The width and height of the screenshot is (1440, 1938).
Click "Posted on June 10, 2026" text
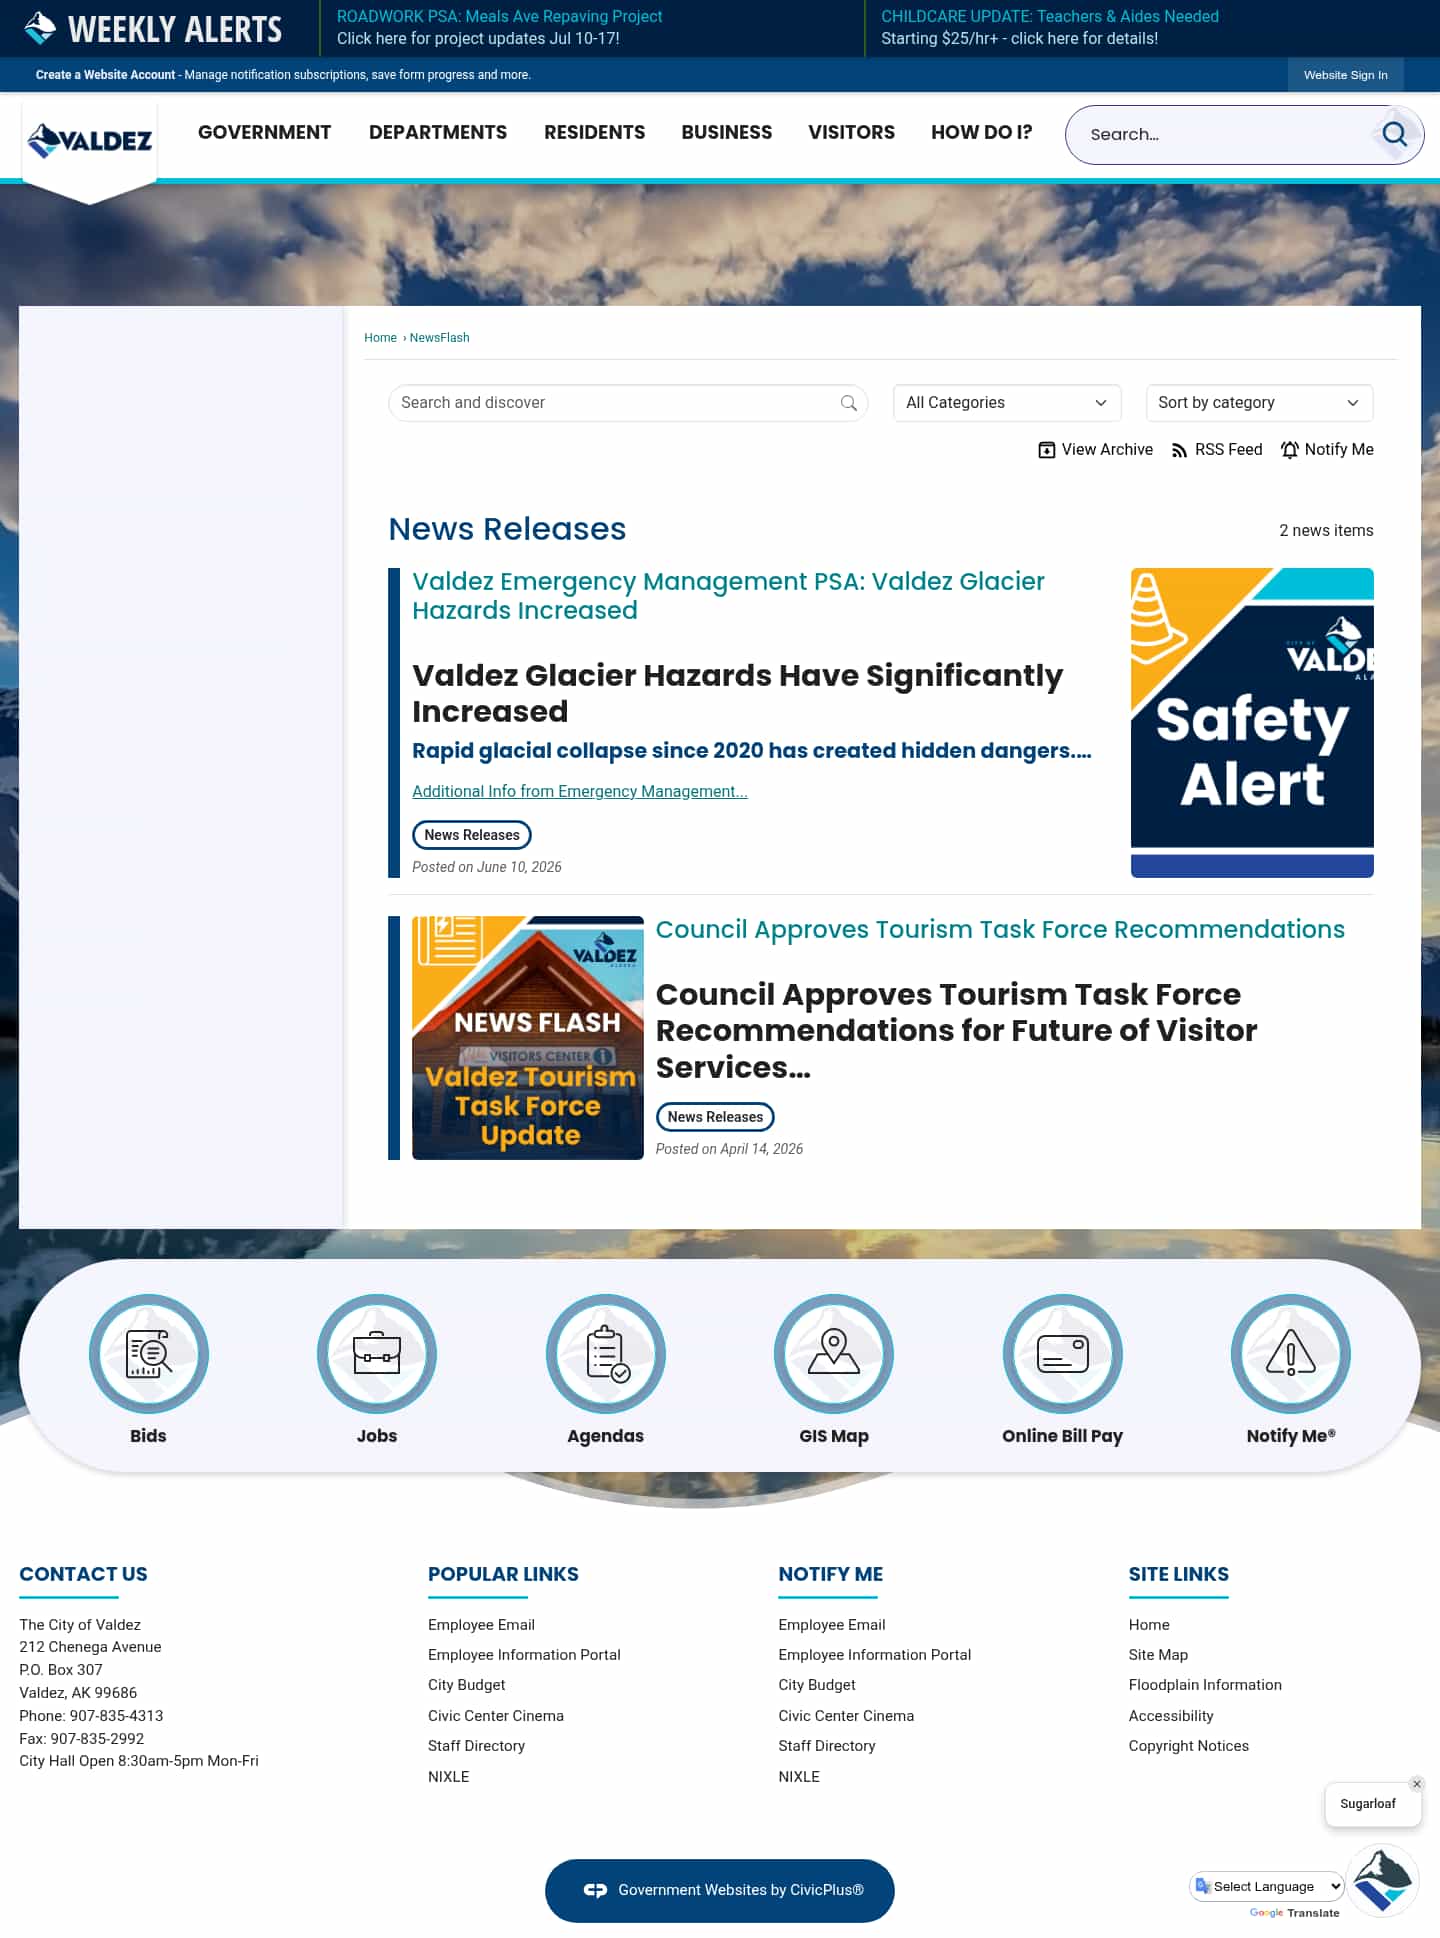click(487, 867)
